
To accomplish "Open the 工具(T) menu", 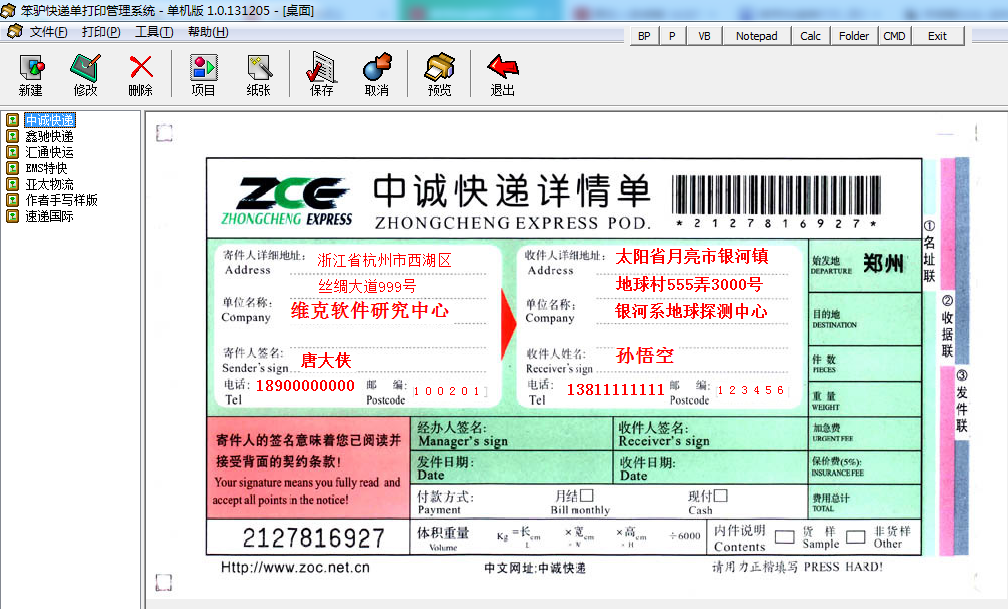I will coord(154,32).
